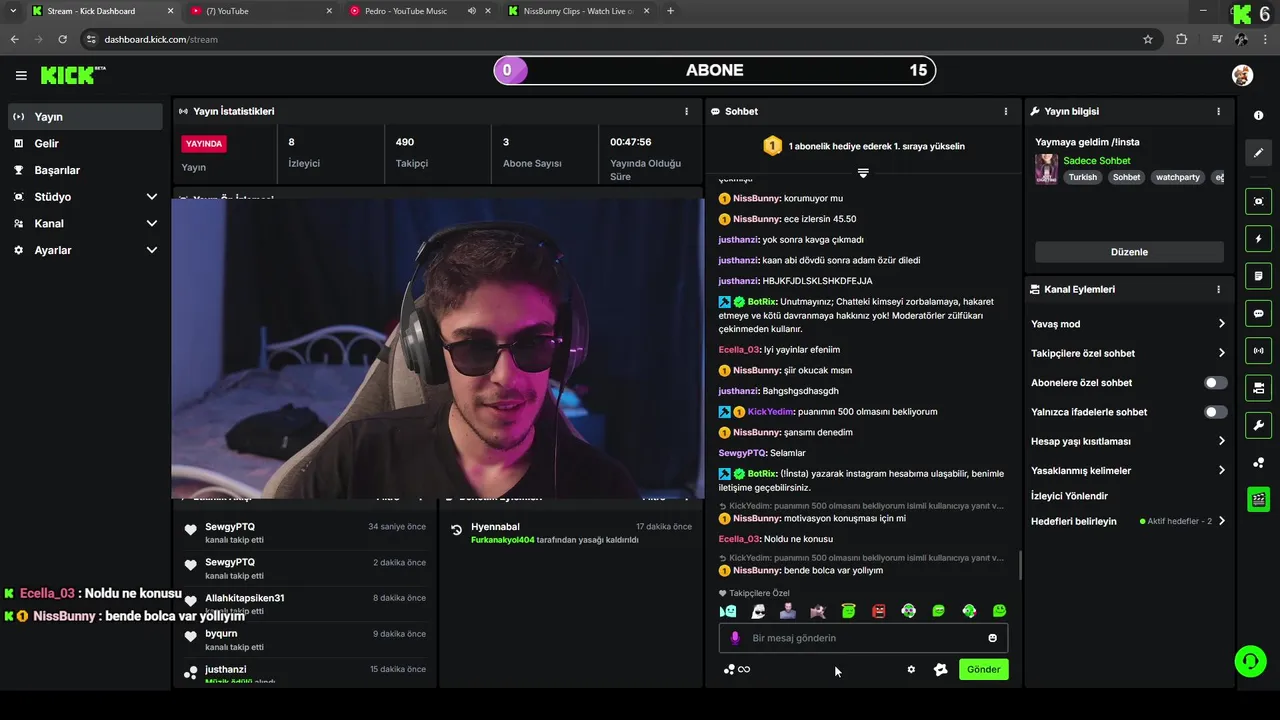The width and height of the screenshot is (1280, 720).
Task: Open Yasaklanmış kelimeler settings
Action: pyautogui.click(x=1128, y=471)
